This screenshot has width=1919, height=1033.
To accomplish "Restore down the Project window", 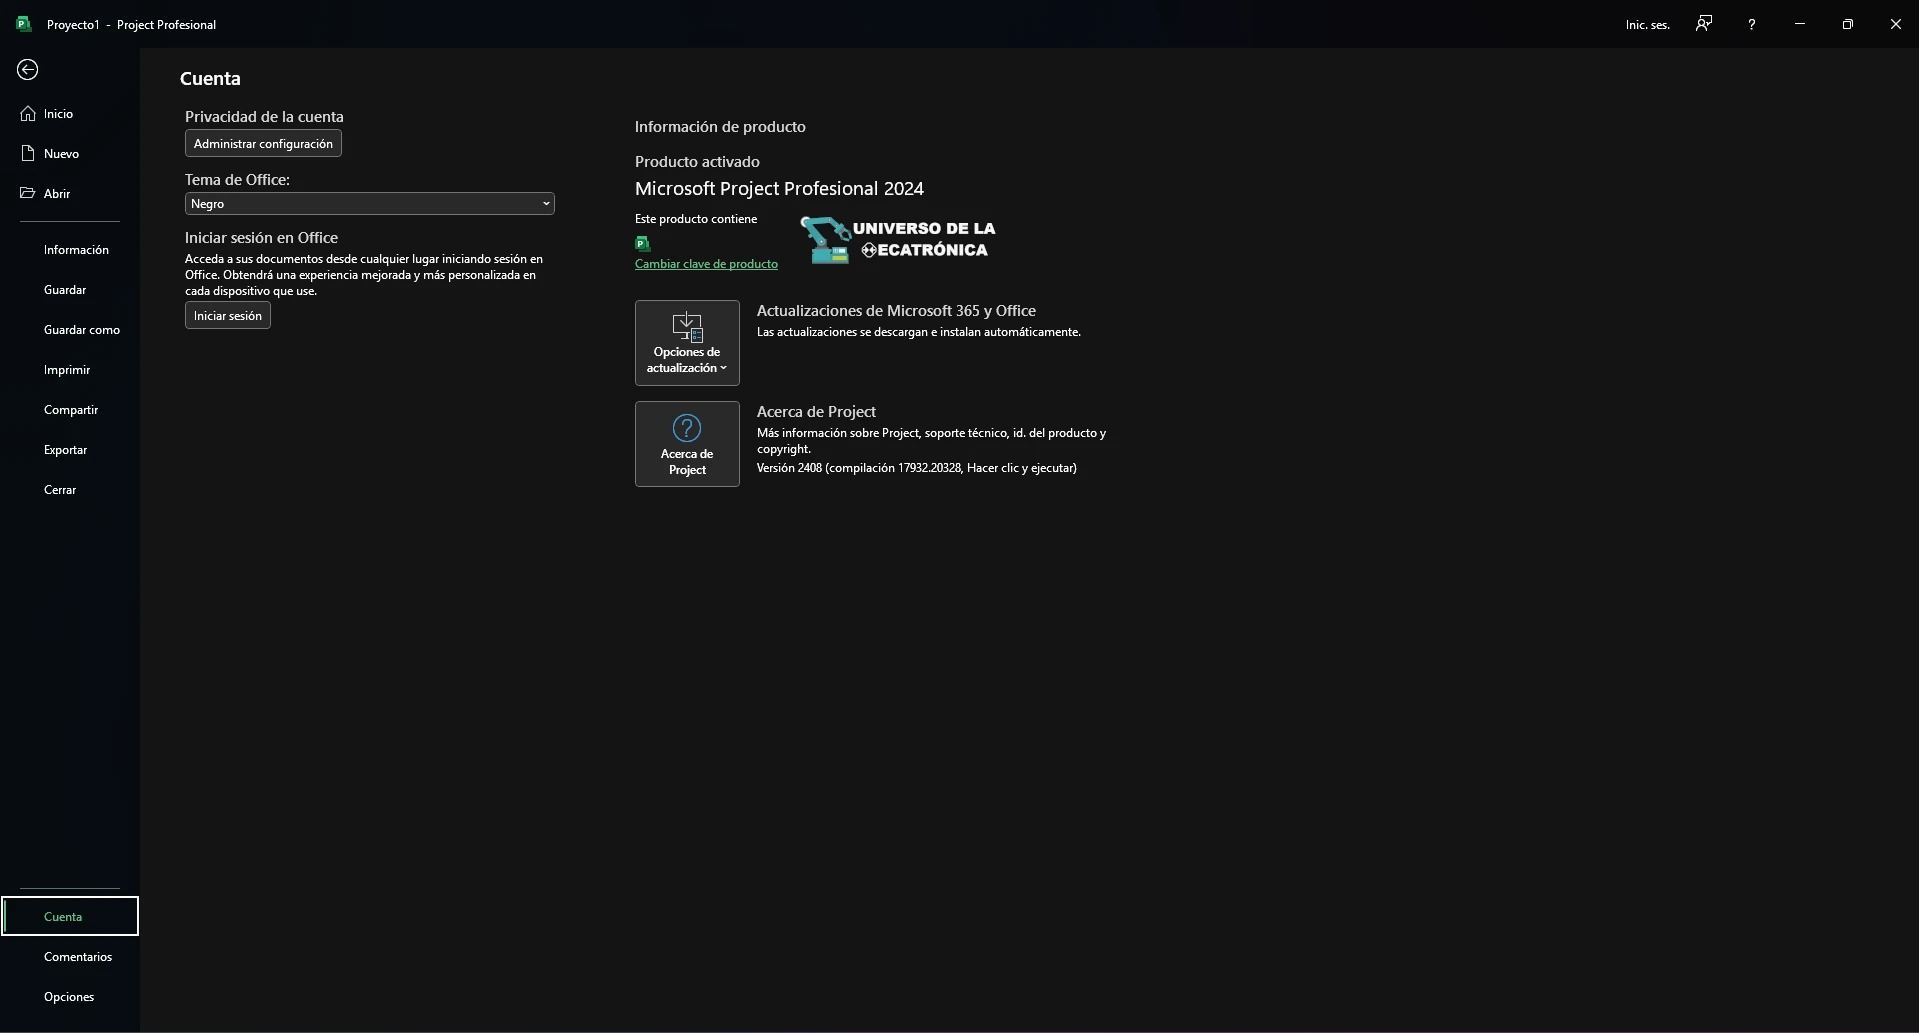I will (x=1848, y=24).
